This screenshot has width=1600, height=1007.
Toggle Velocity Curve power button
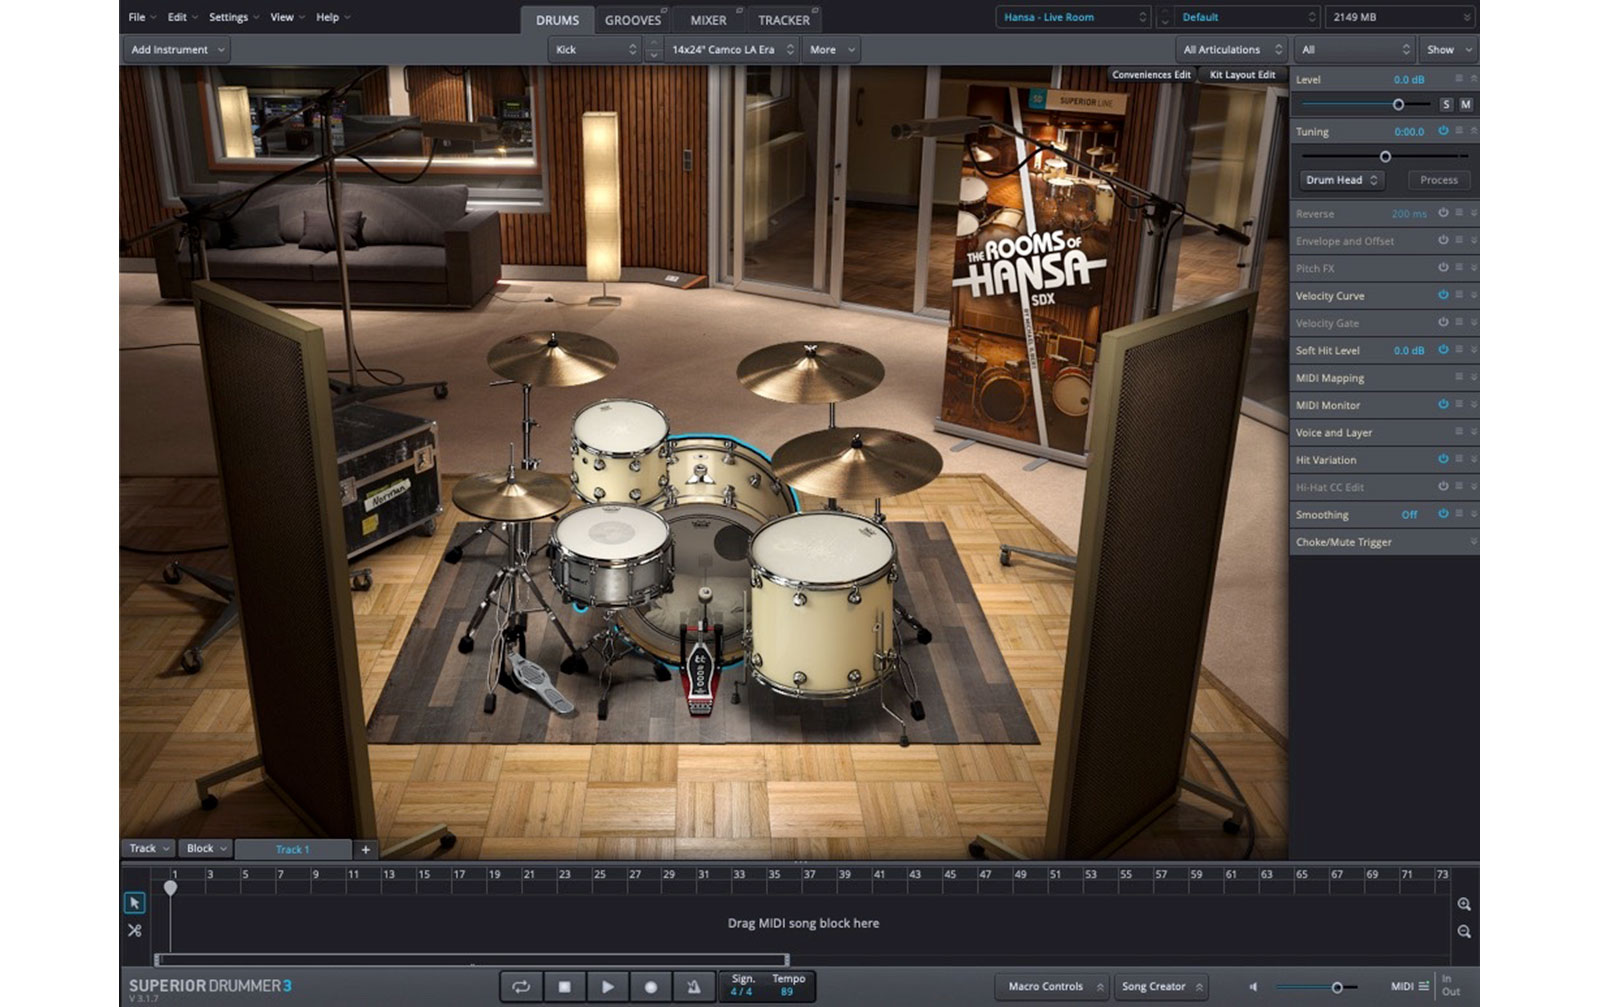pyautogui.click(x=1443, y=295)
